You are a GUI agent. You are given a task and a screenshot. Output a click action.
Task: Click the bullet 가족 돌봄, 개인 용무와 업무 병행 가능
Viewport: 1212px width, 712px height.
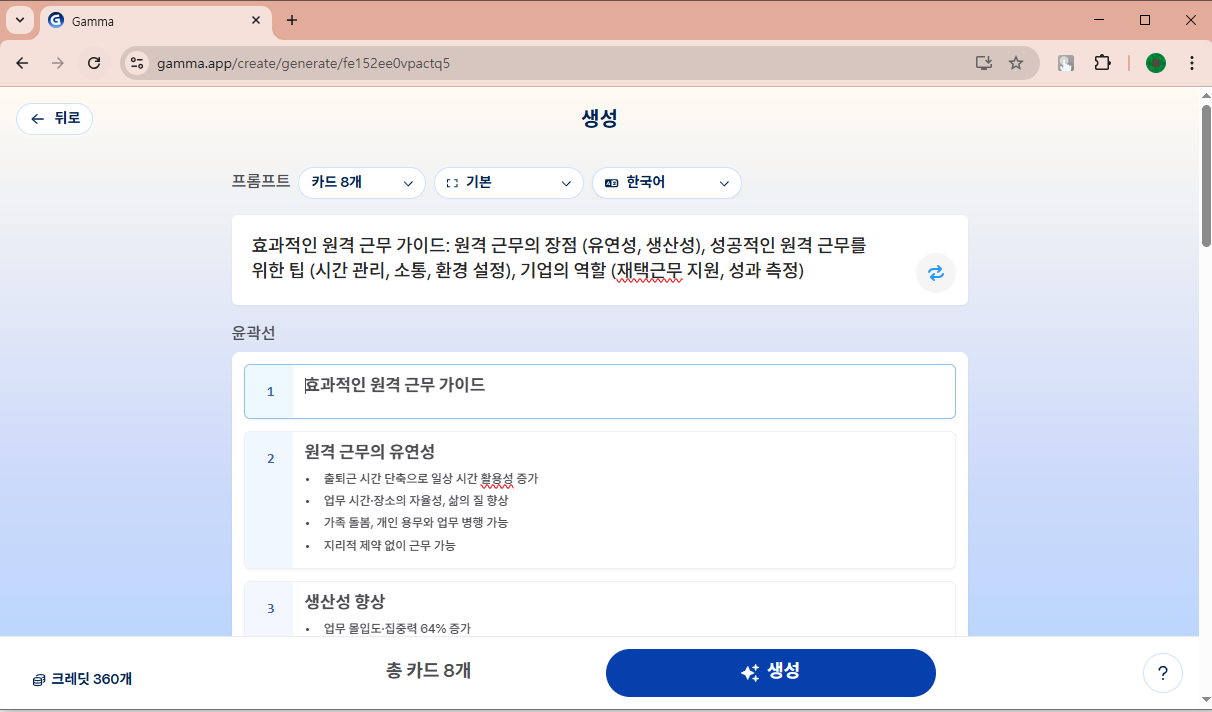click(416, 523)
